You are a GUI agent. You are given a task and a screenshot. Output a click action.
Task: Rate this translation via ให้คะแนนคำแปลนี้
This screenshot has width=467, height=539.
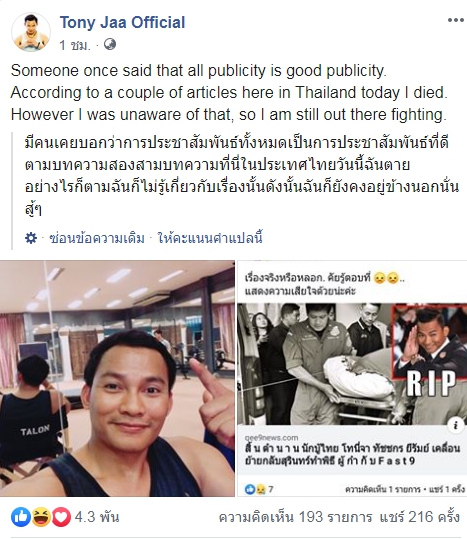pyautogui.click(x=210, y=238)
